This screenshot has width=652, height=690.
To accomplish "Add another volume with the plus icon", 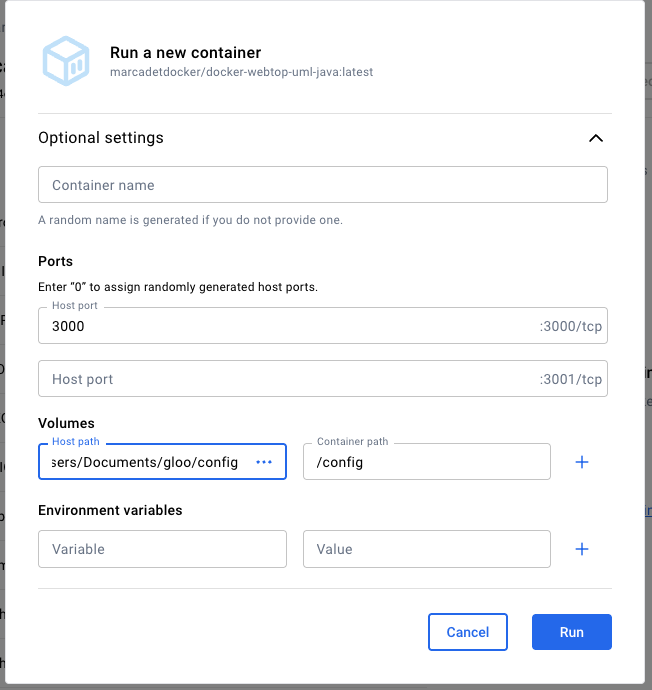I will tap(582, 462).
